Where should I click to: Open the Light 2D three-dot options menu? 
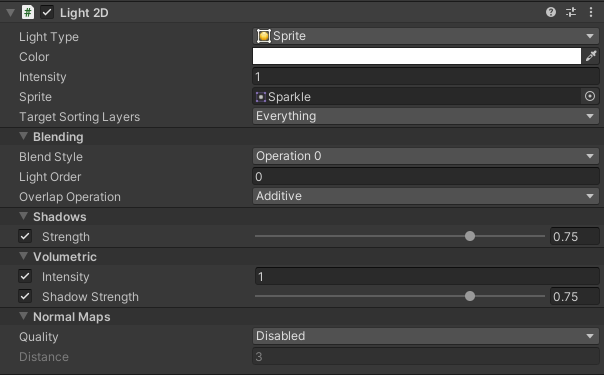tap(591, 12)
